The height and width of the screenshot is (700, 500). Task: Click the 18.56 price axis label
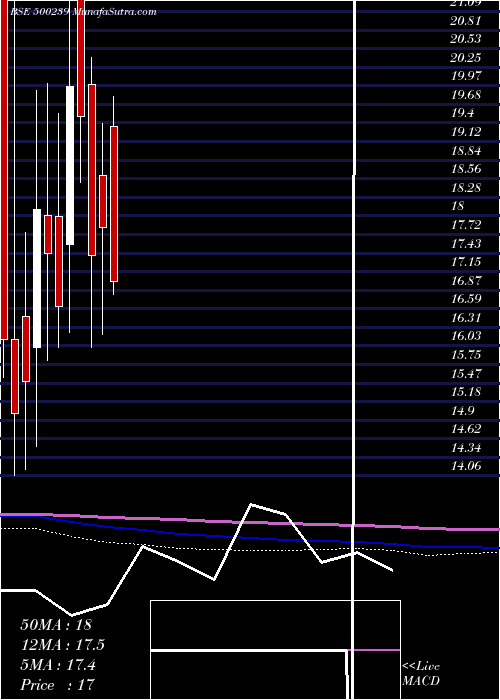(x=466, y=169)
